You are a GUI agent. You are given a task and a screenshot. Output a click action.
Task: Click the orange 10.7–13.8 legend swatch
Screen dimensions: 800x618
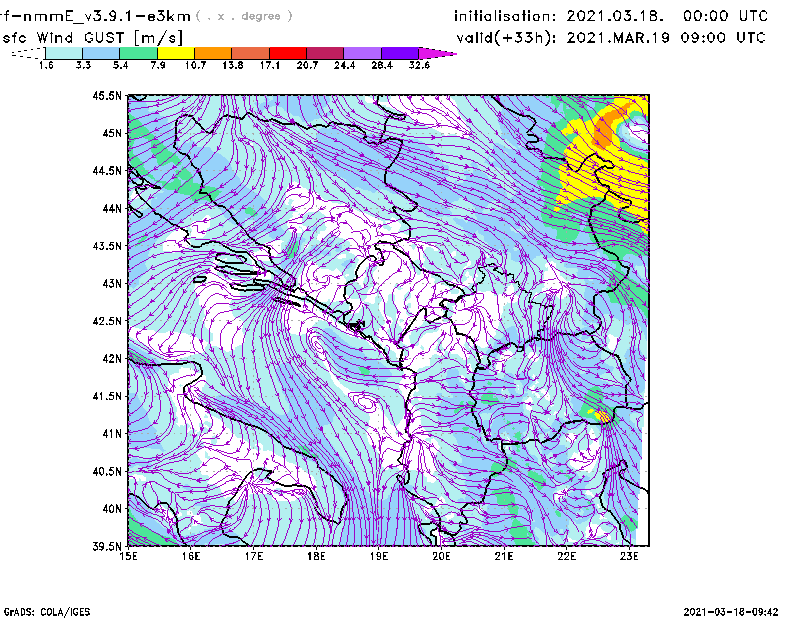click(213, 53)
